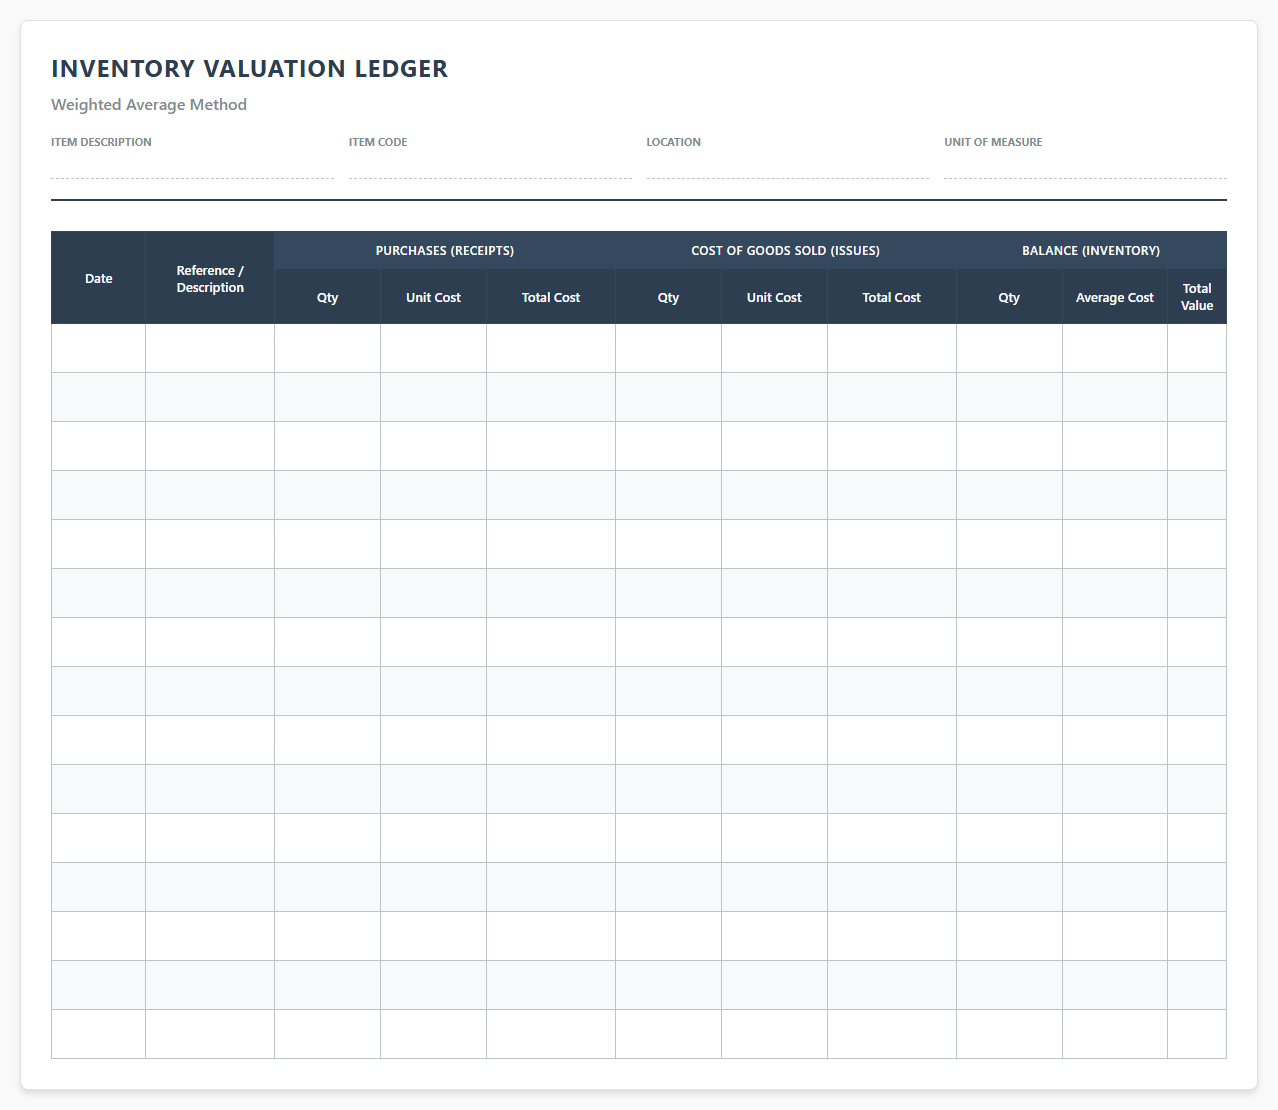Click the 'Unit Cost' header under Cost of Goods Sold

coord(775,297)
